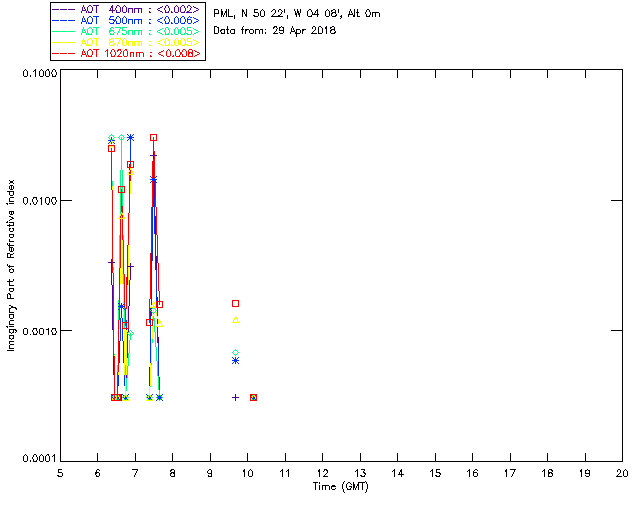Click the x-axis tick label 19

coord(585,473)
